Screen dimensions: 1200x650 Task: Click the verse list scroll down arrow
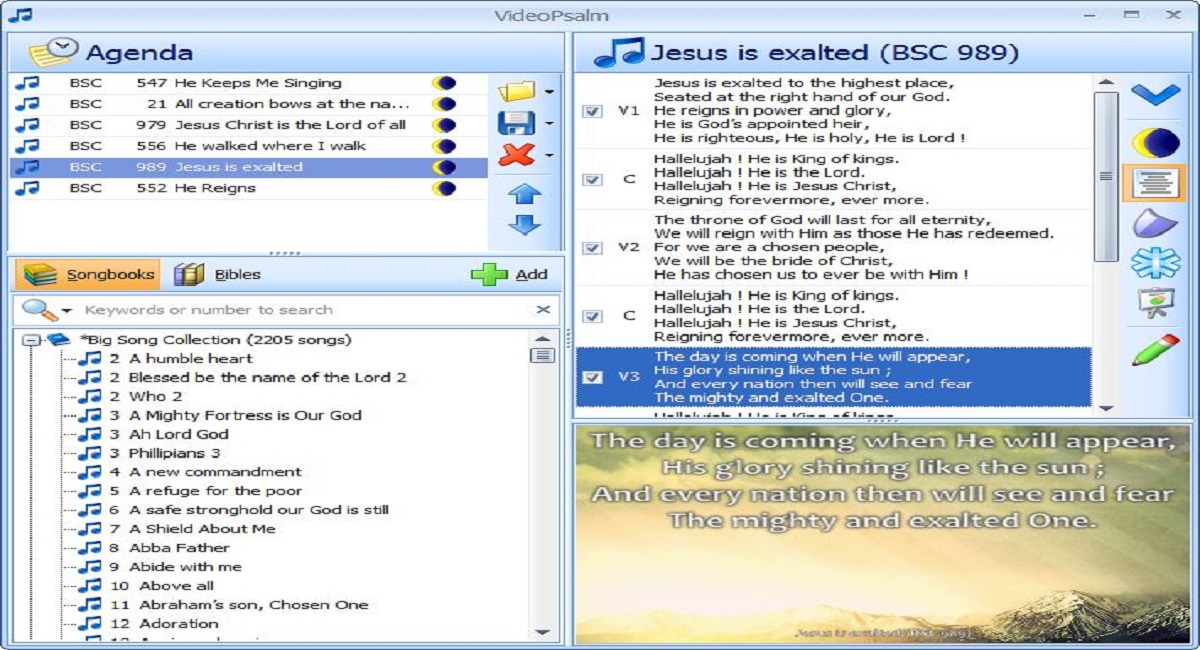click(x=1105, y=408)
